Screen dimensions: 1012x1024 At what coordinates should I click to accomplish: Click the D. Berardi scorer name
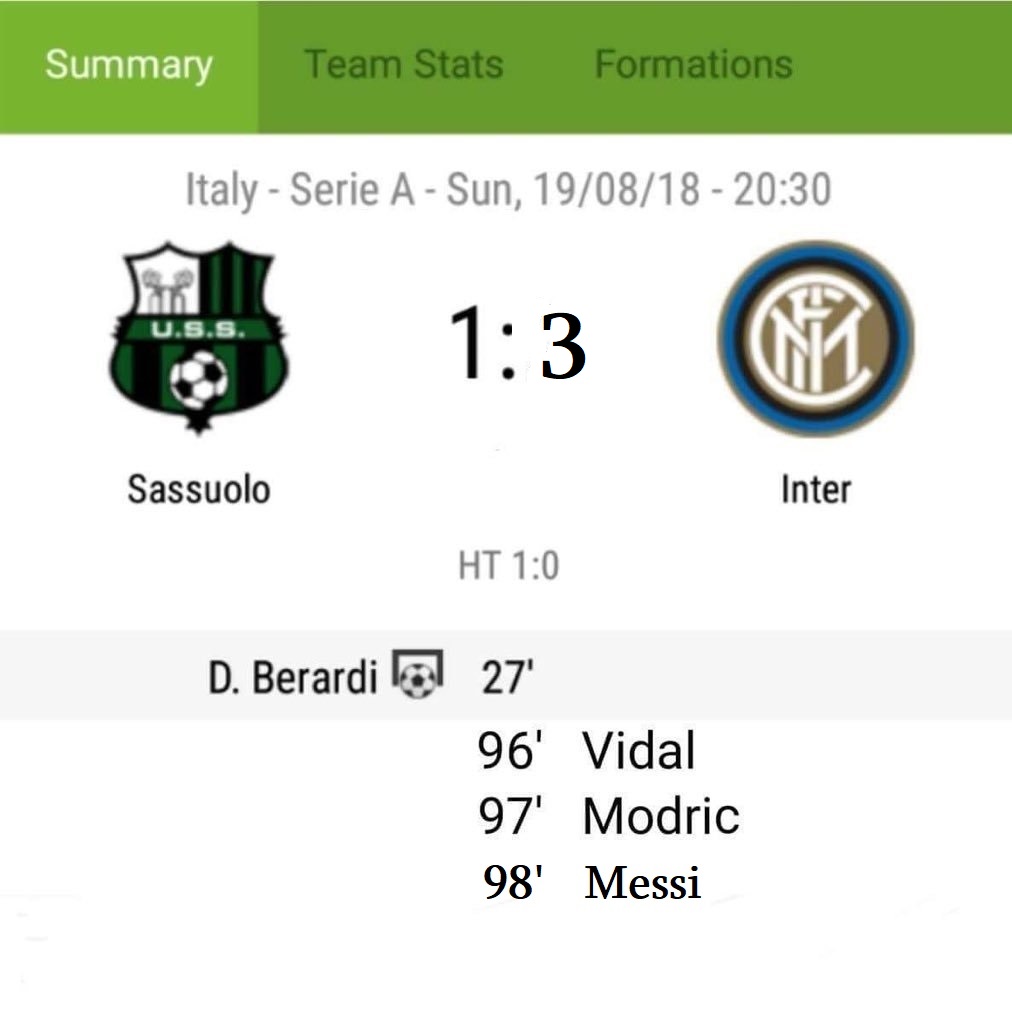coord(293,677)
